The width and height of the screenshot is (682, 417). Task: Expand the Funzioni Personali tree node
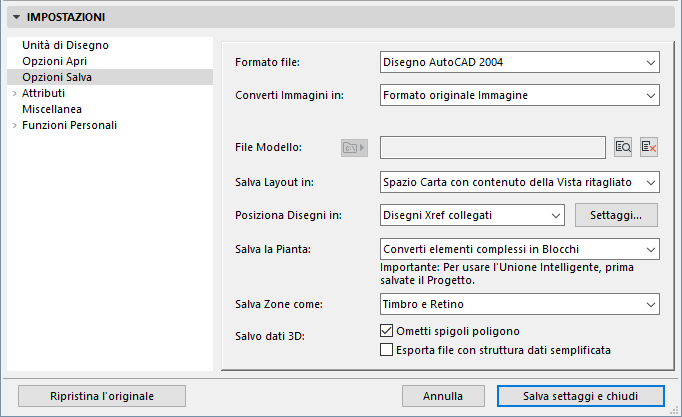[14, 125]
